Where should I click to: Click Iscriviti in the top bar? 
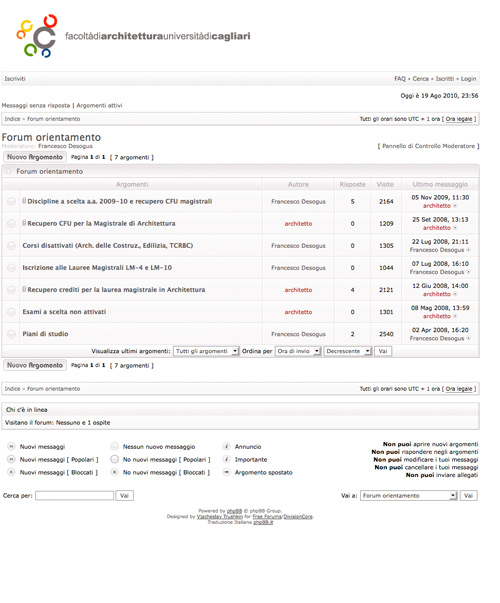click(15, 78)
